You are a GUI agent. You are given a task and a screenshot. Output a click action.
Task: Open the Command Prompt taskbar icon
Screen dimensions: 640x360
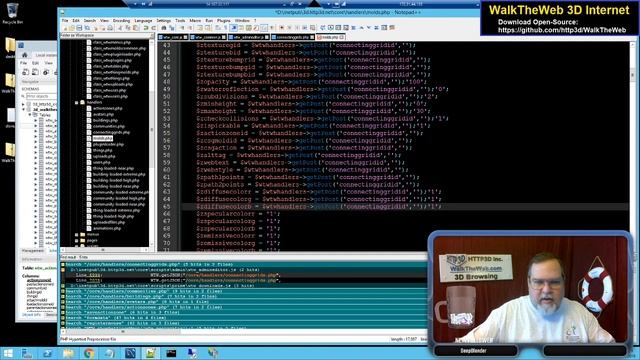(x=171, y=353)
